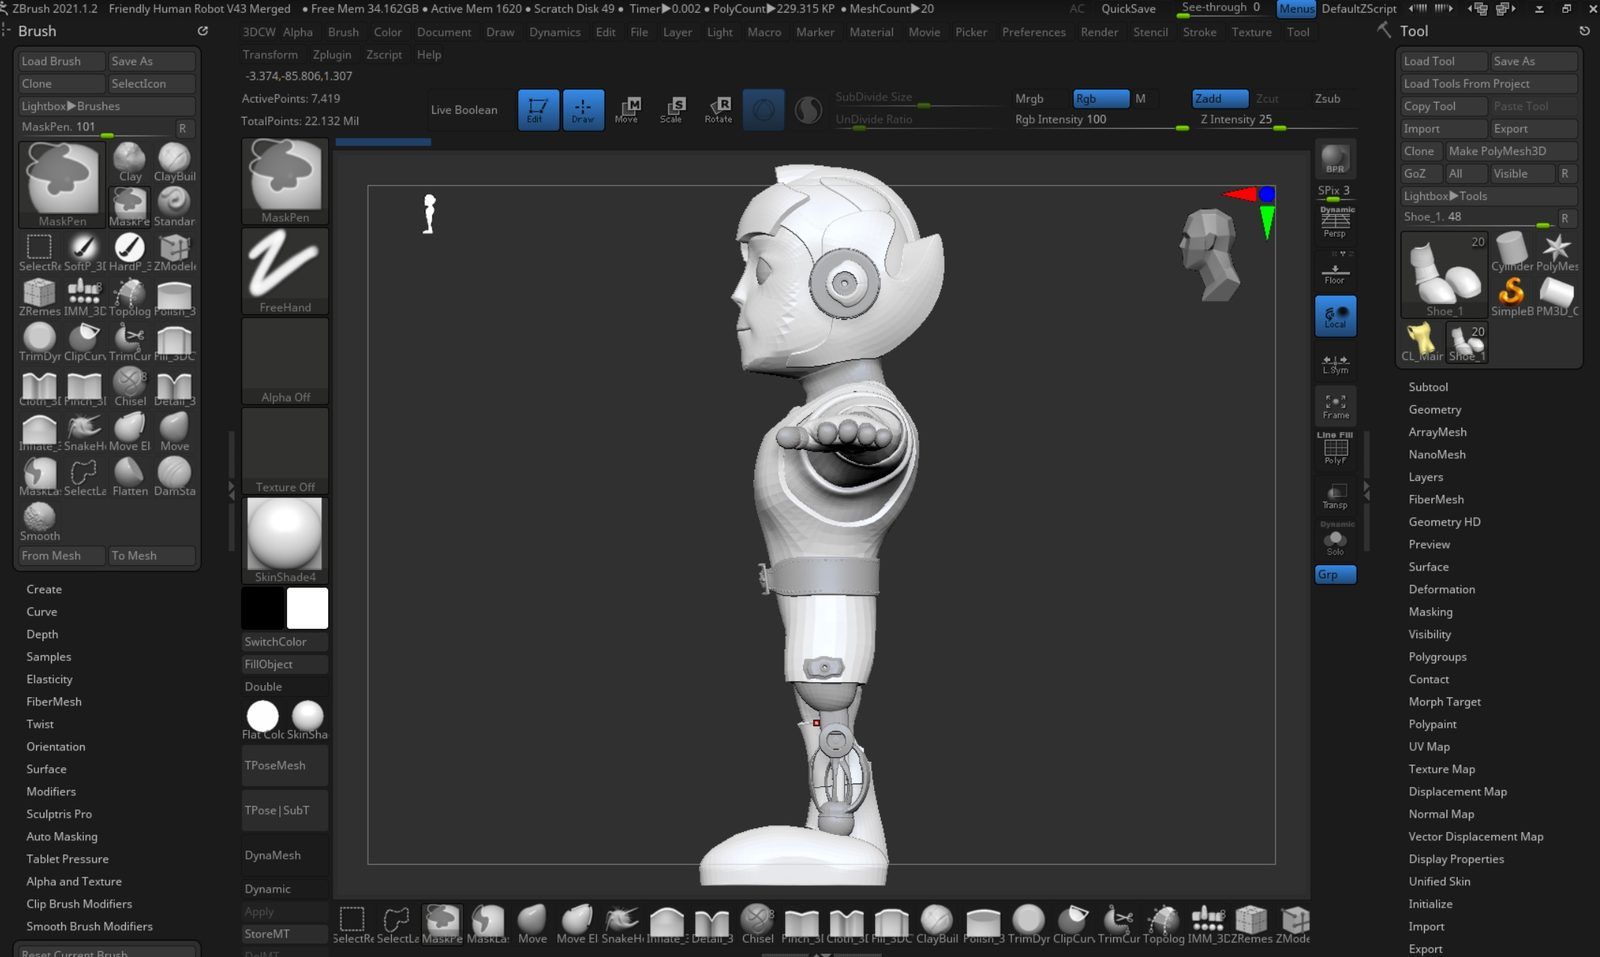Expand Auto Masking in Brush palette

(x=62, y=837)
